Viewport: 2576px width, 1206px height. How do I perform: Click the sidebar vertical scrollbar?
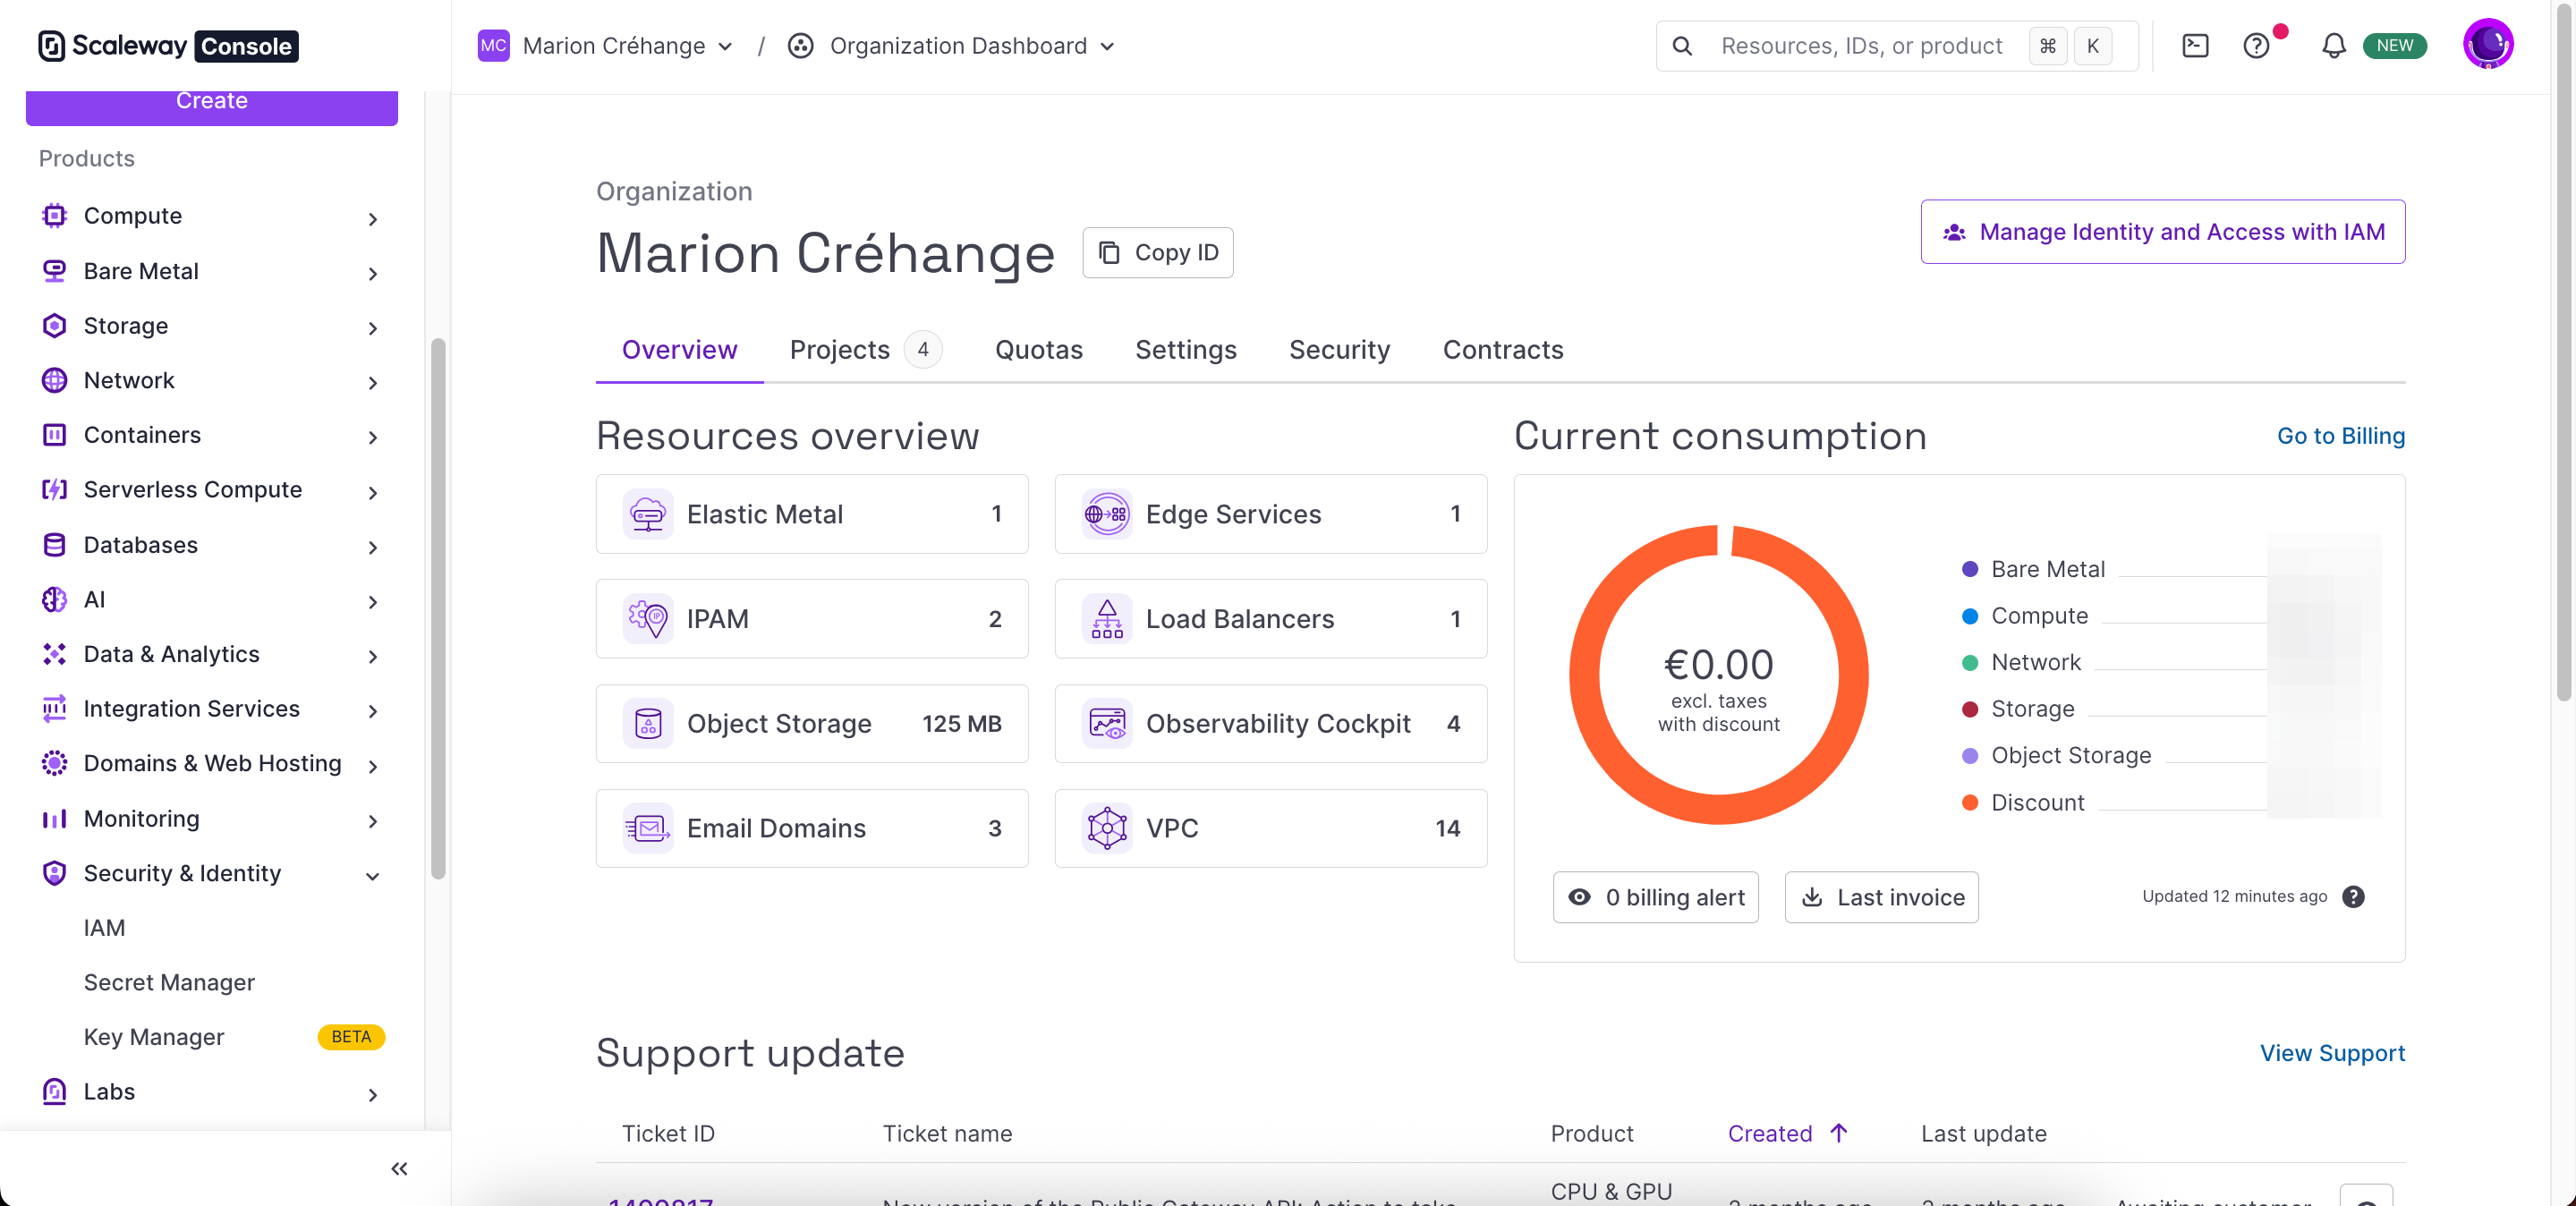437,608
